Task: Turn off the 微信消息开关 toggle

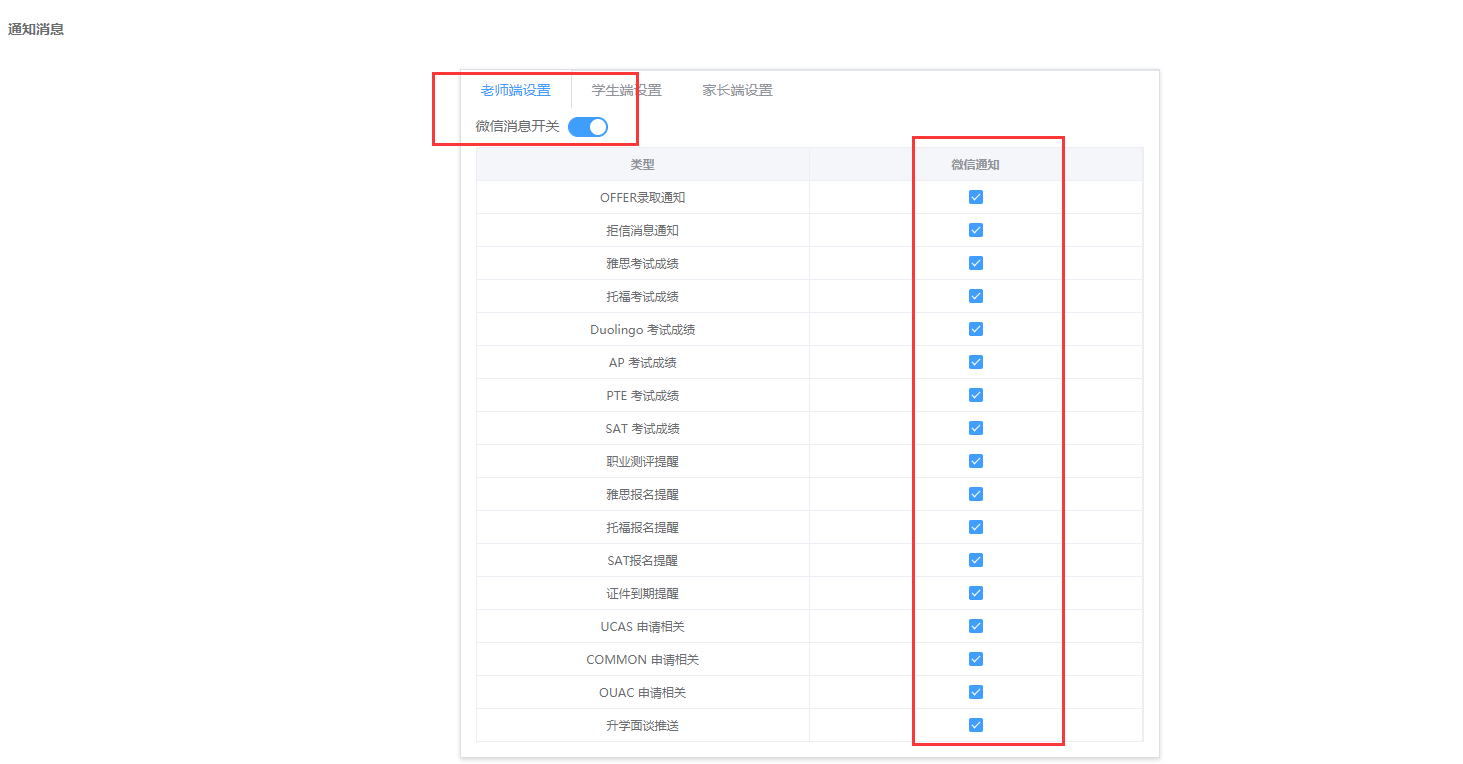Action: pyautogui.click(x=588, y=127)
